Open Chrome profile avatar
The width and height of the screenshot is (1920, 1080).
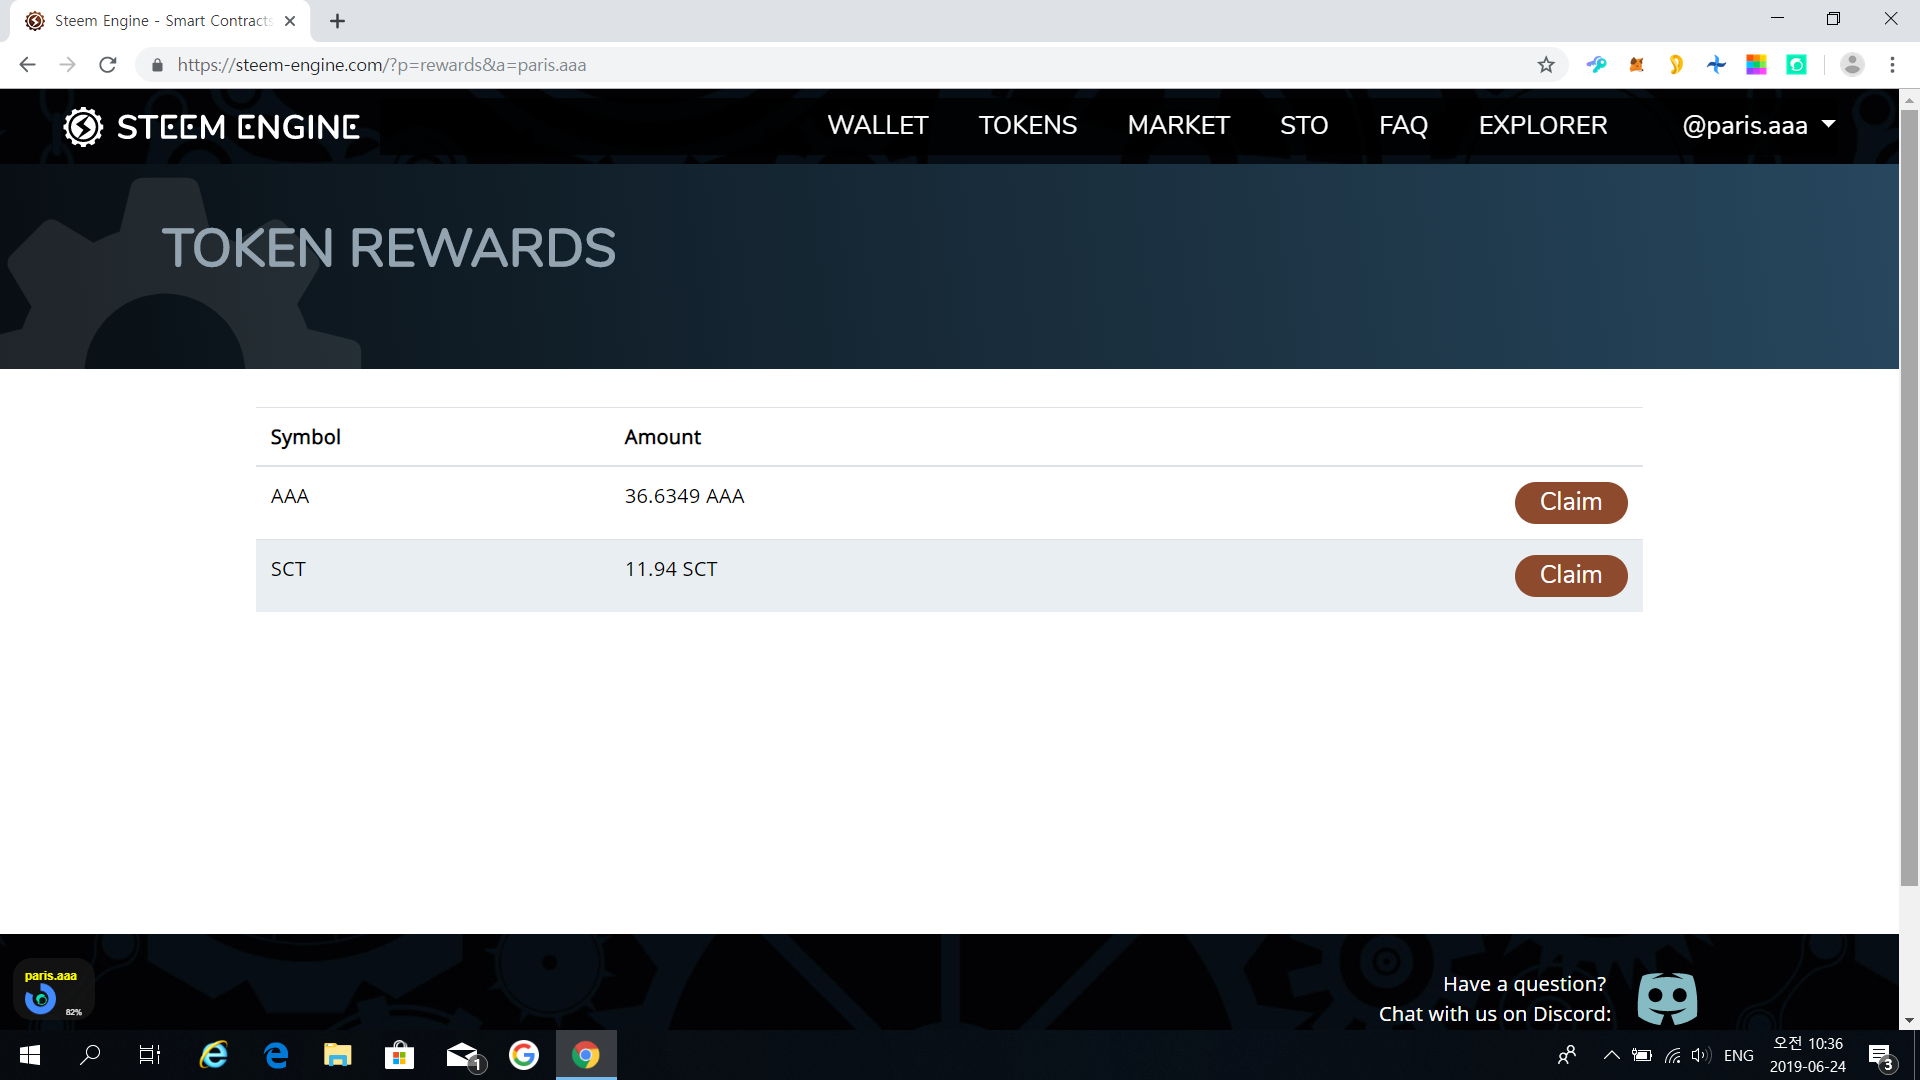pyautogui.click(x=1852, y=65)
